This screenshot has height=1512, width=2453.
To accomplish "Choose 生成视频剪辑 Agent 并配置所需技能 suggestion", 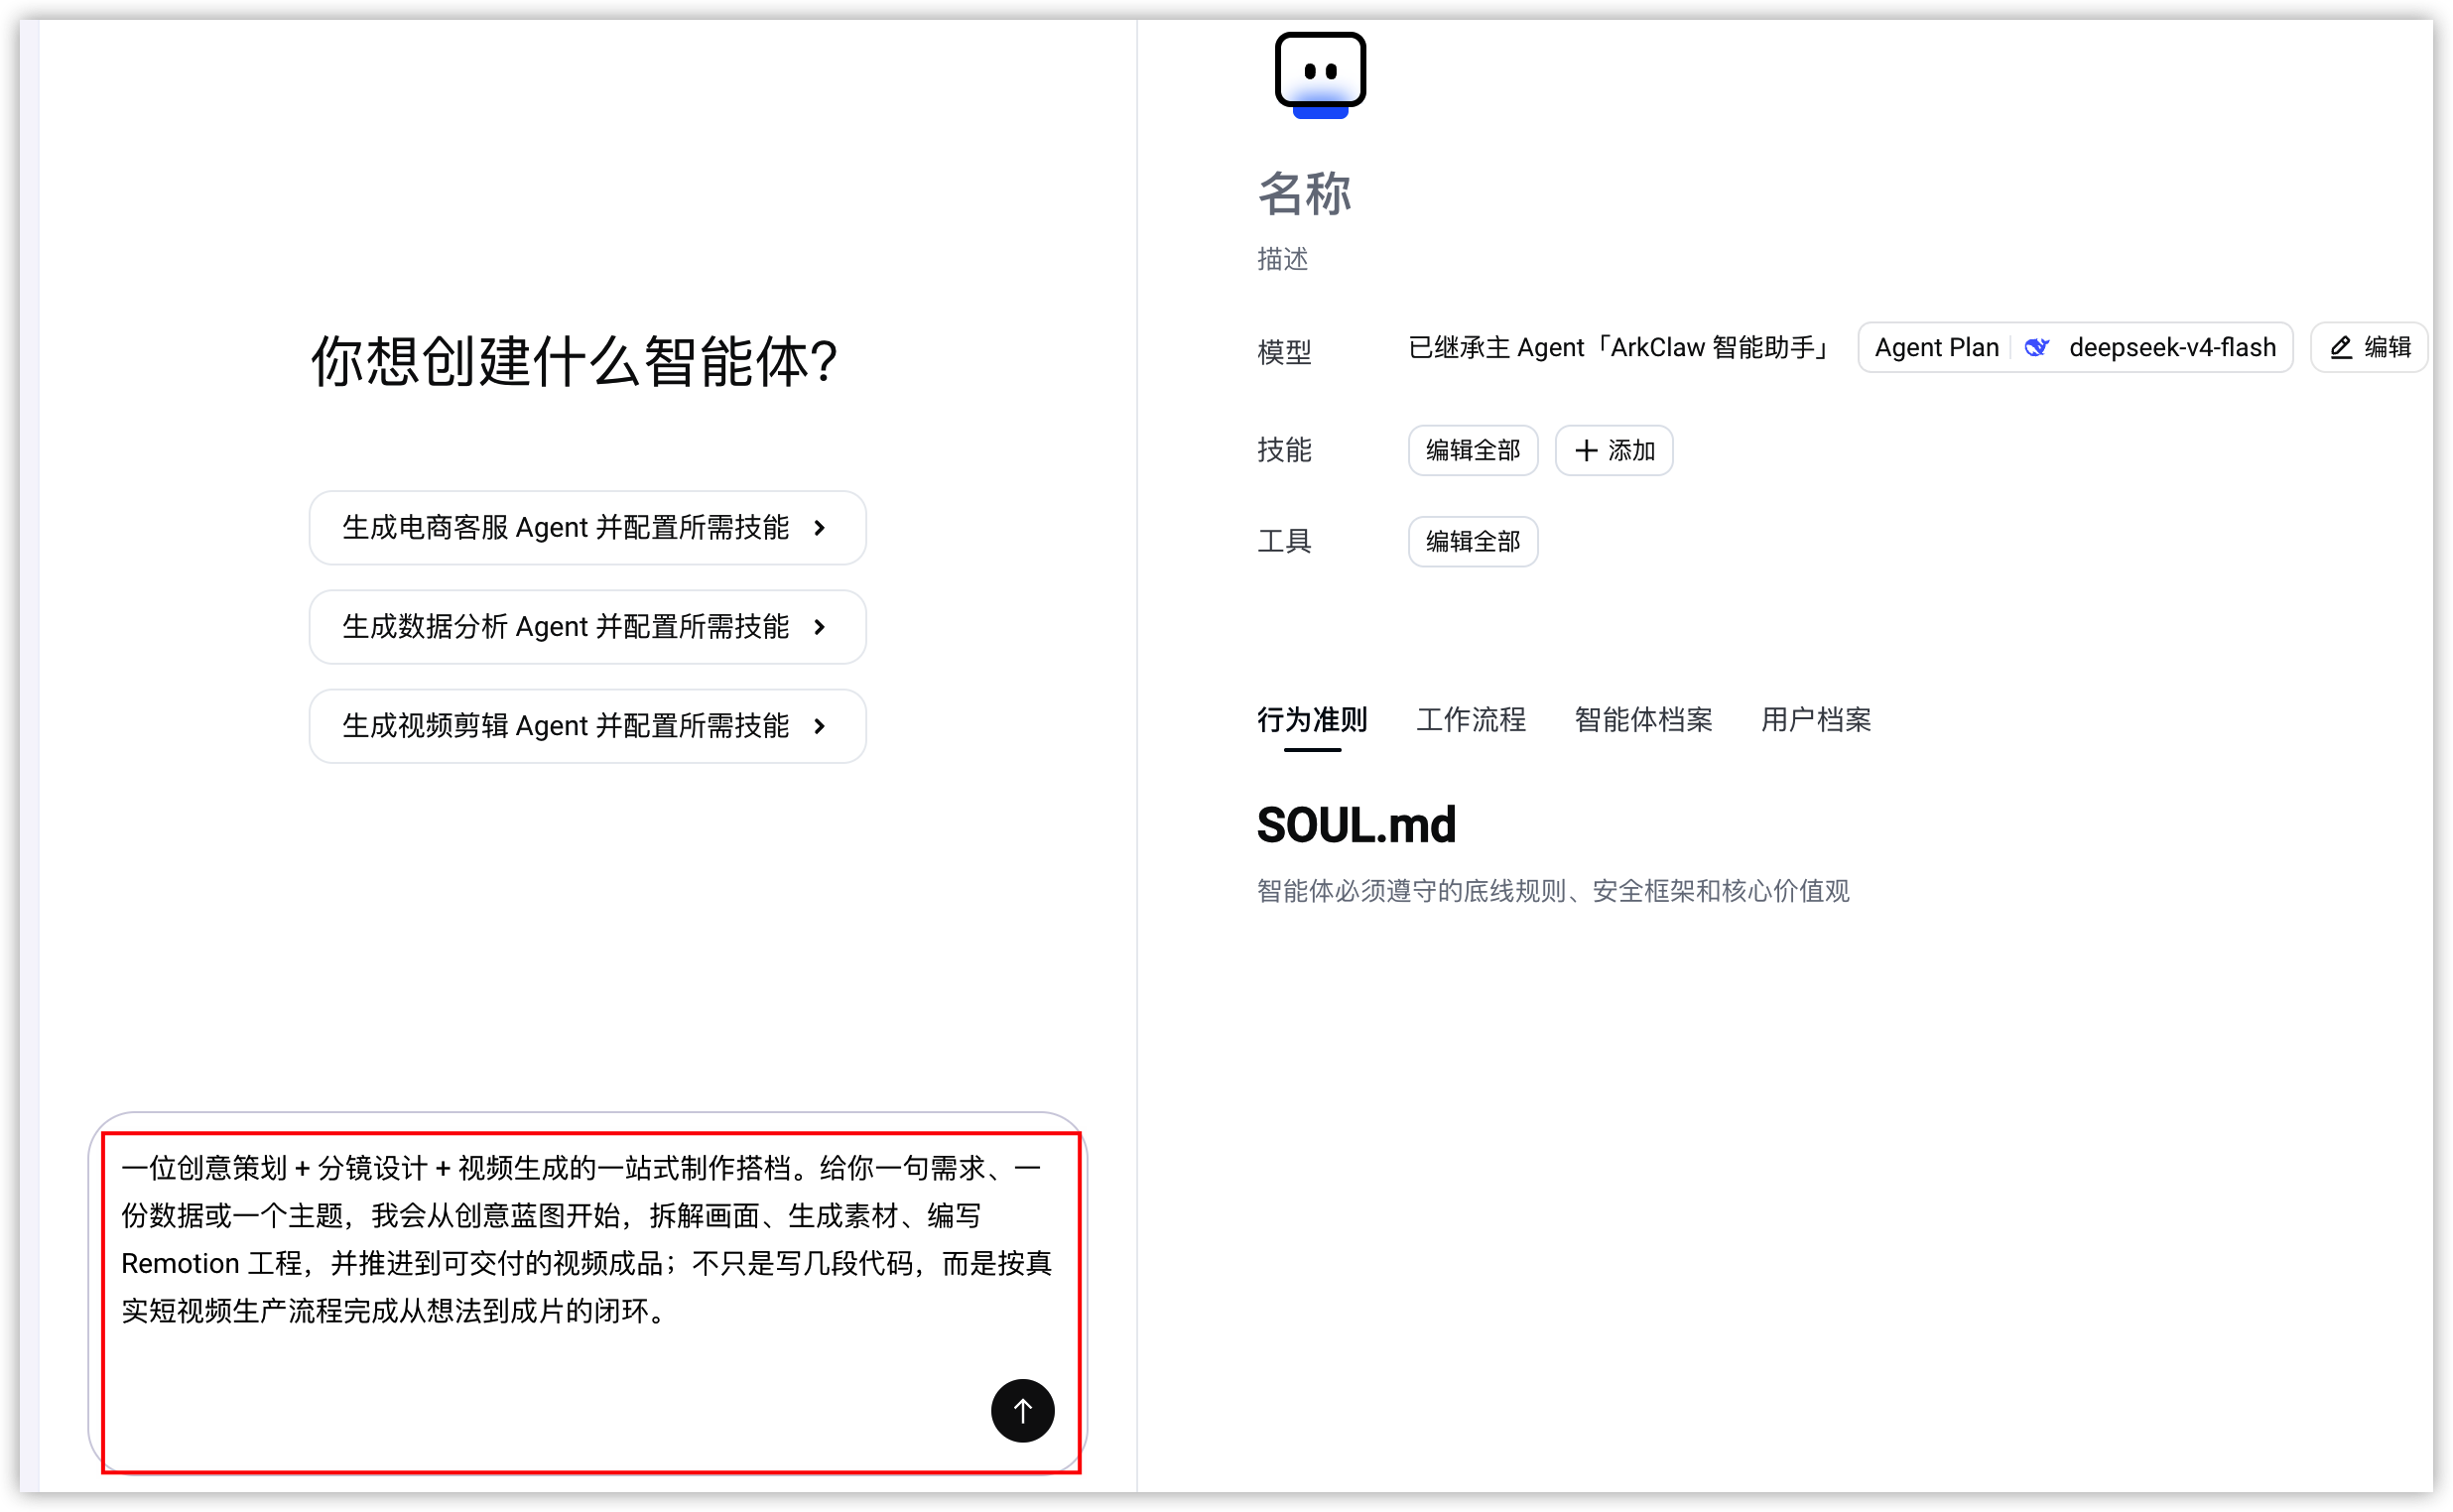I will [x=587, y=726].
